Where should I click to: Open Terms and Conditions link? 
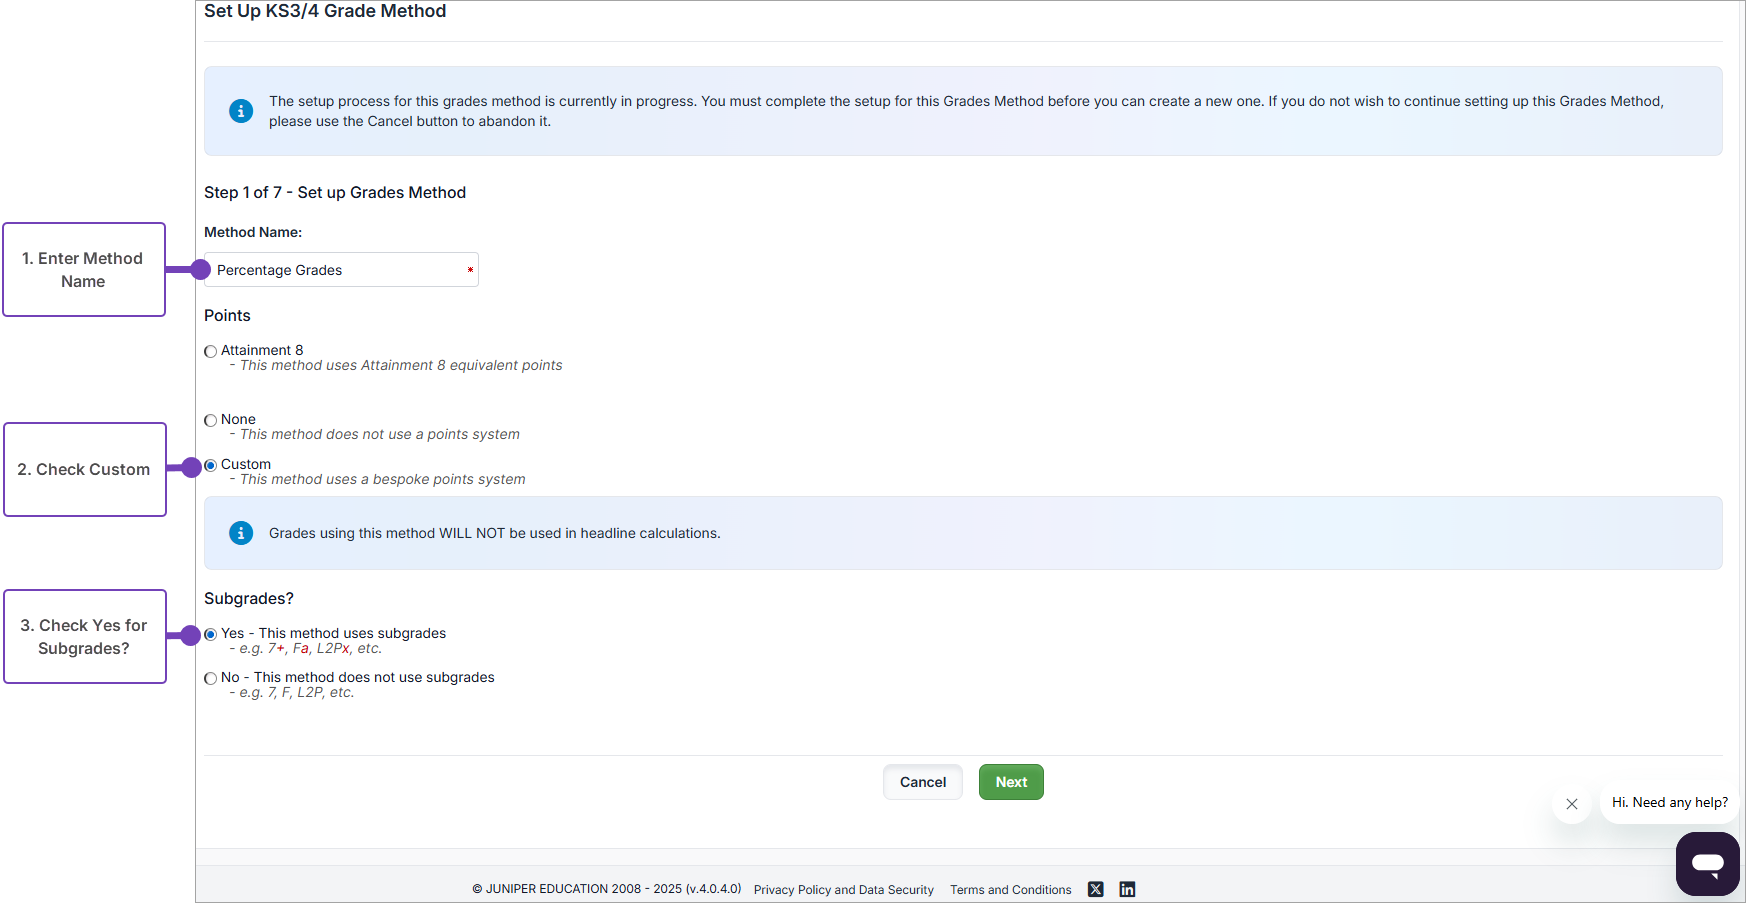point(1010,890)
